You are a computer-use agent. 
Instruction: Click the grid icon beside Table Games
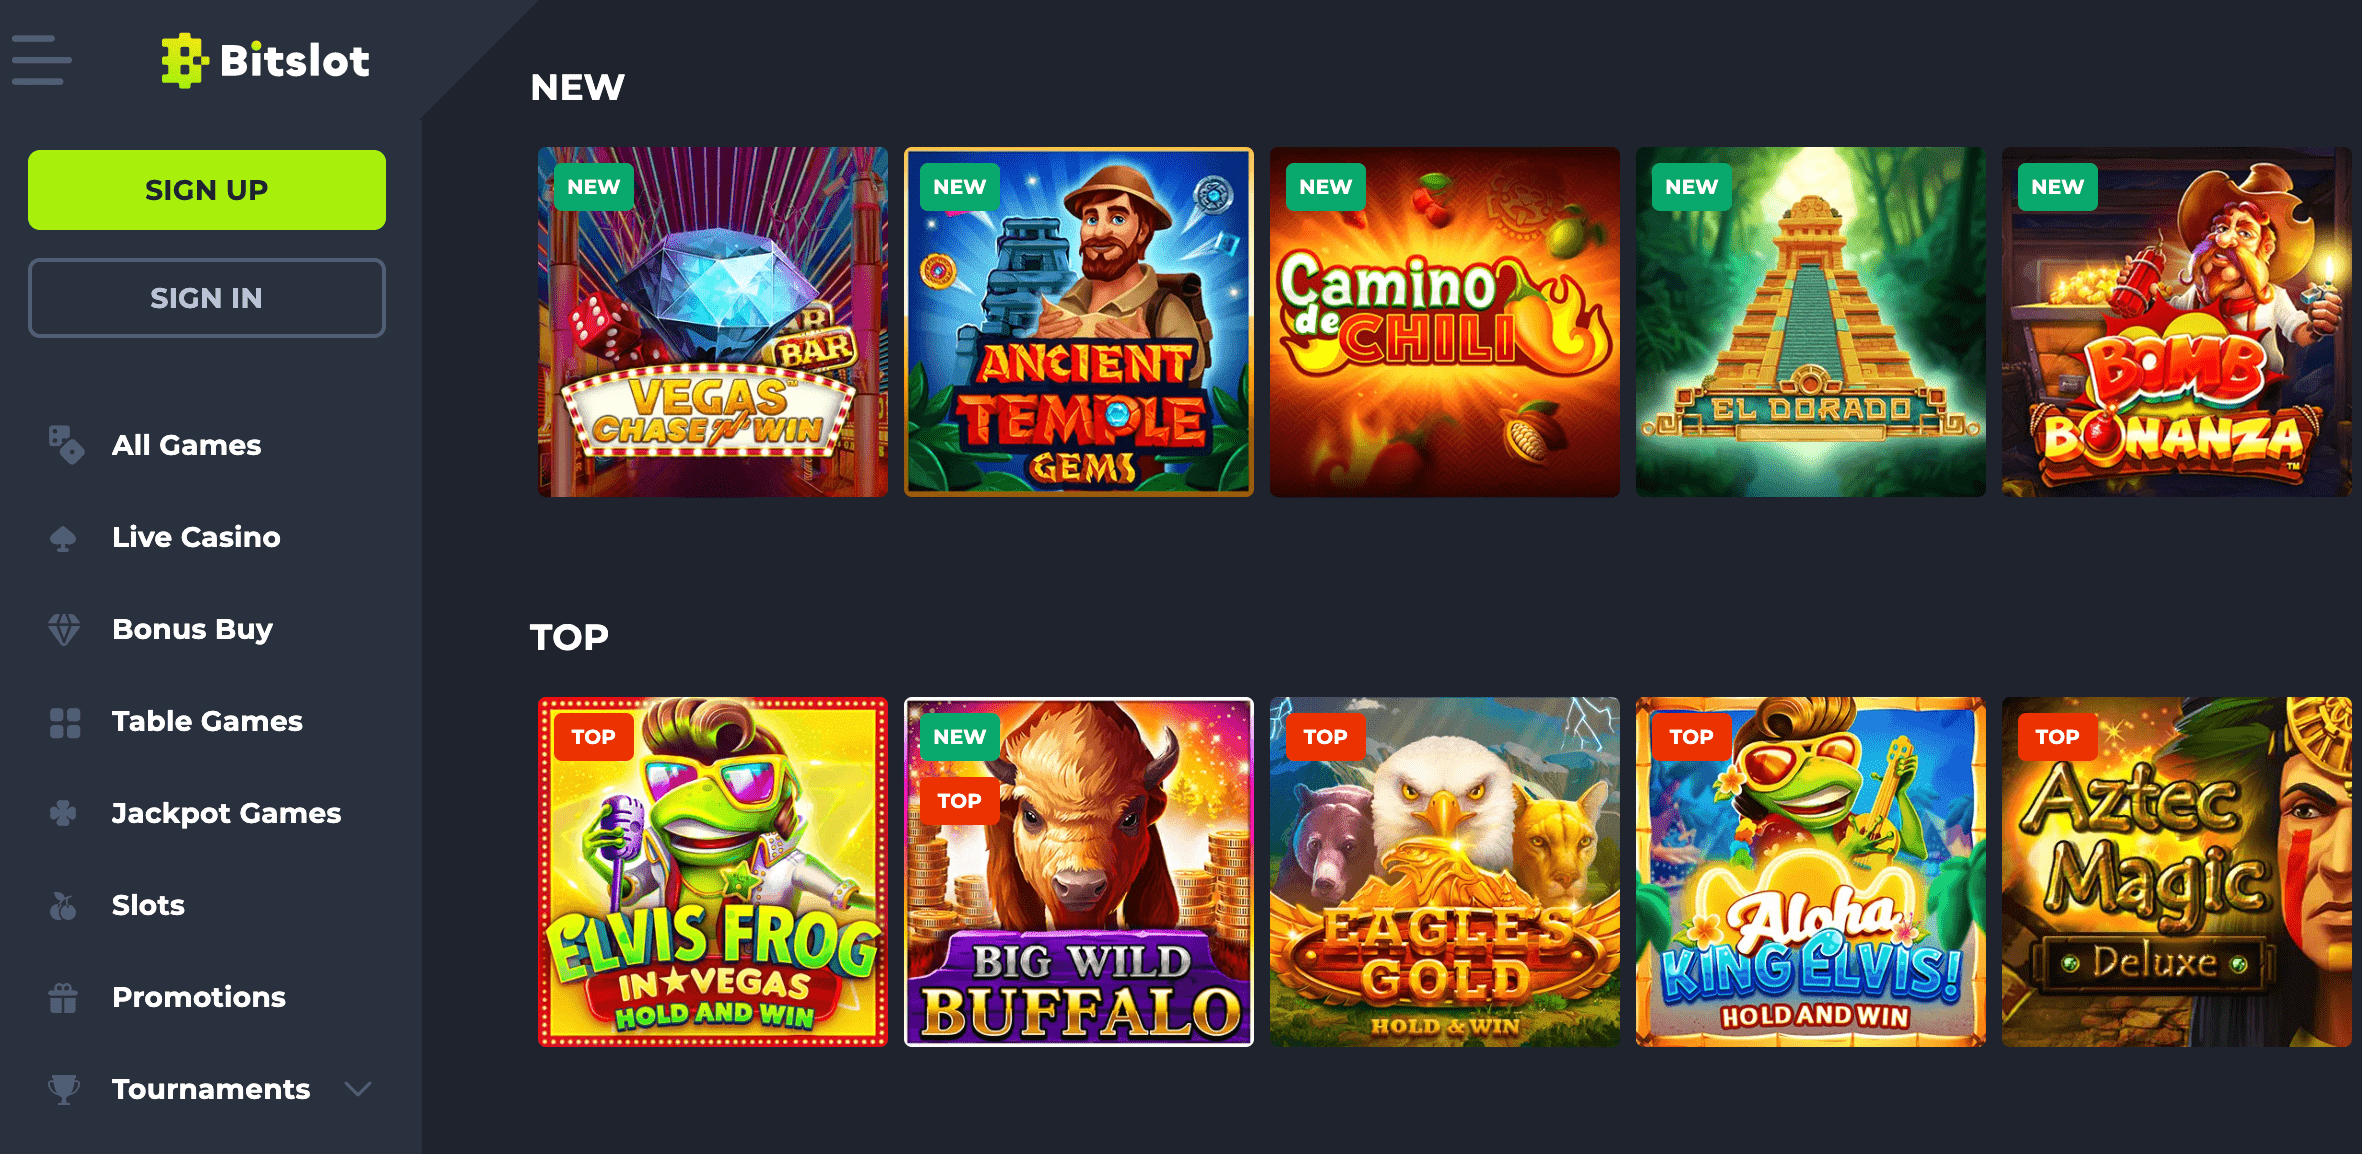pos(65,722)
